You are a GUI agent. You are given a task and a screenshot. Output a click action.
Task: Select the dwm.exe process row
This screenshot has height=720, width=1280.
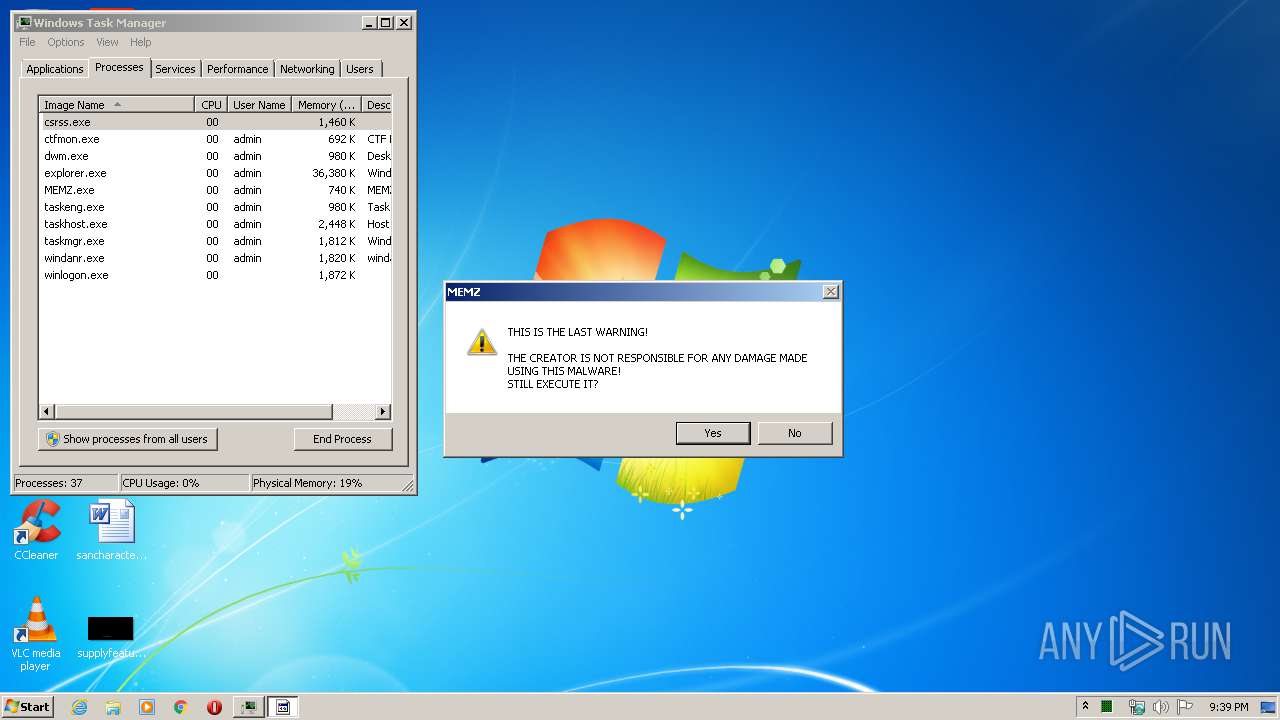pyautogui.click(x=215, y=156)
